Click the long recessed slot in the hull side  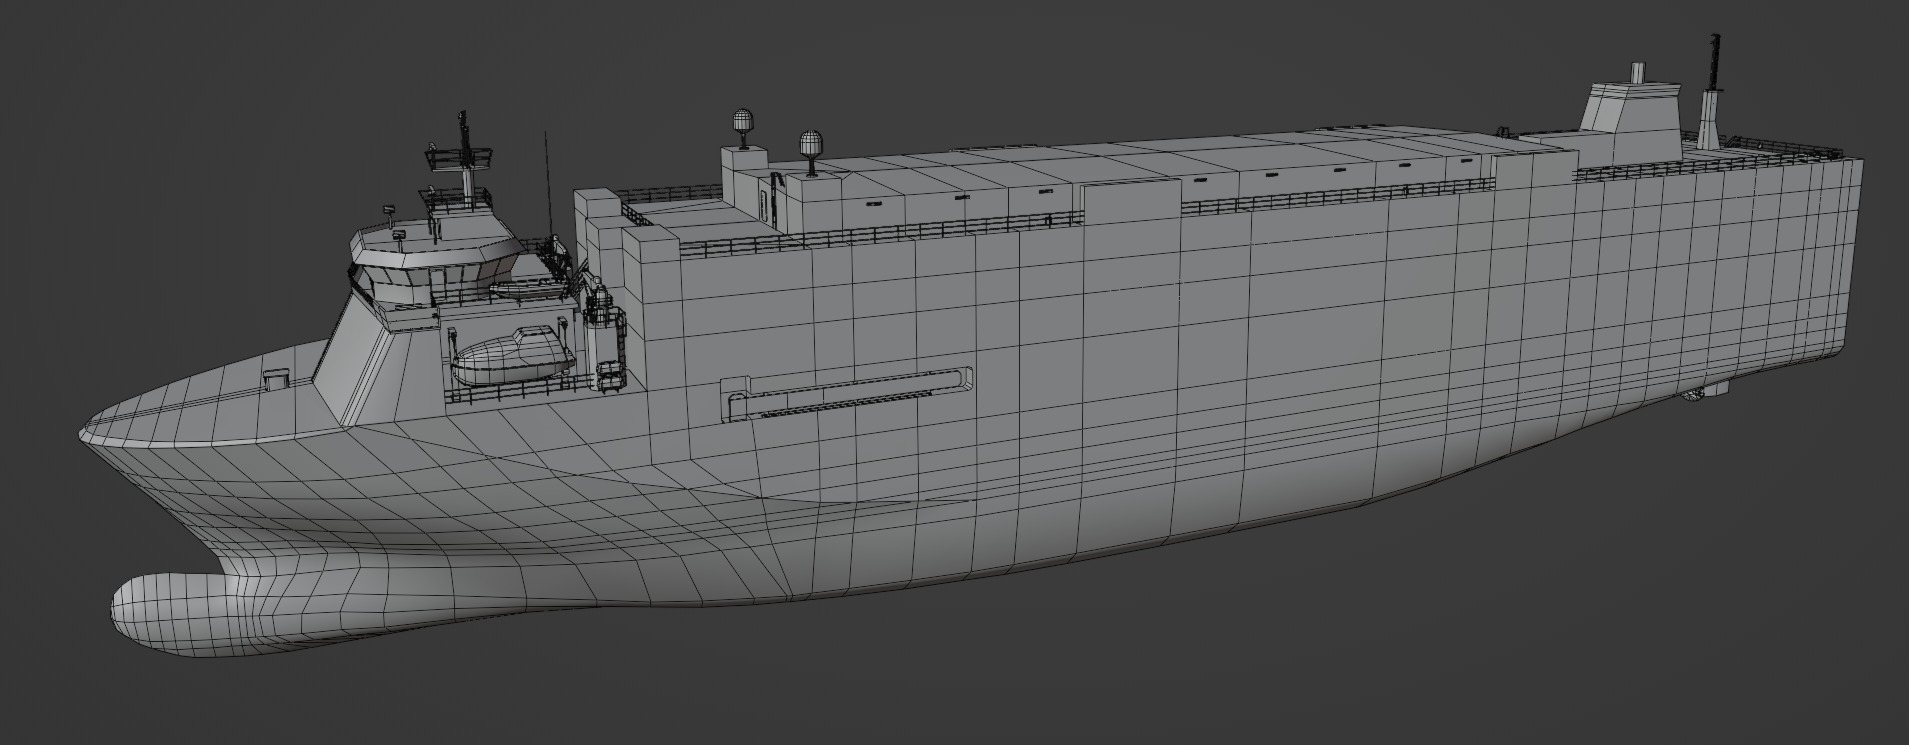[x=846, y=393]
